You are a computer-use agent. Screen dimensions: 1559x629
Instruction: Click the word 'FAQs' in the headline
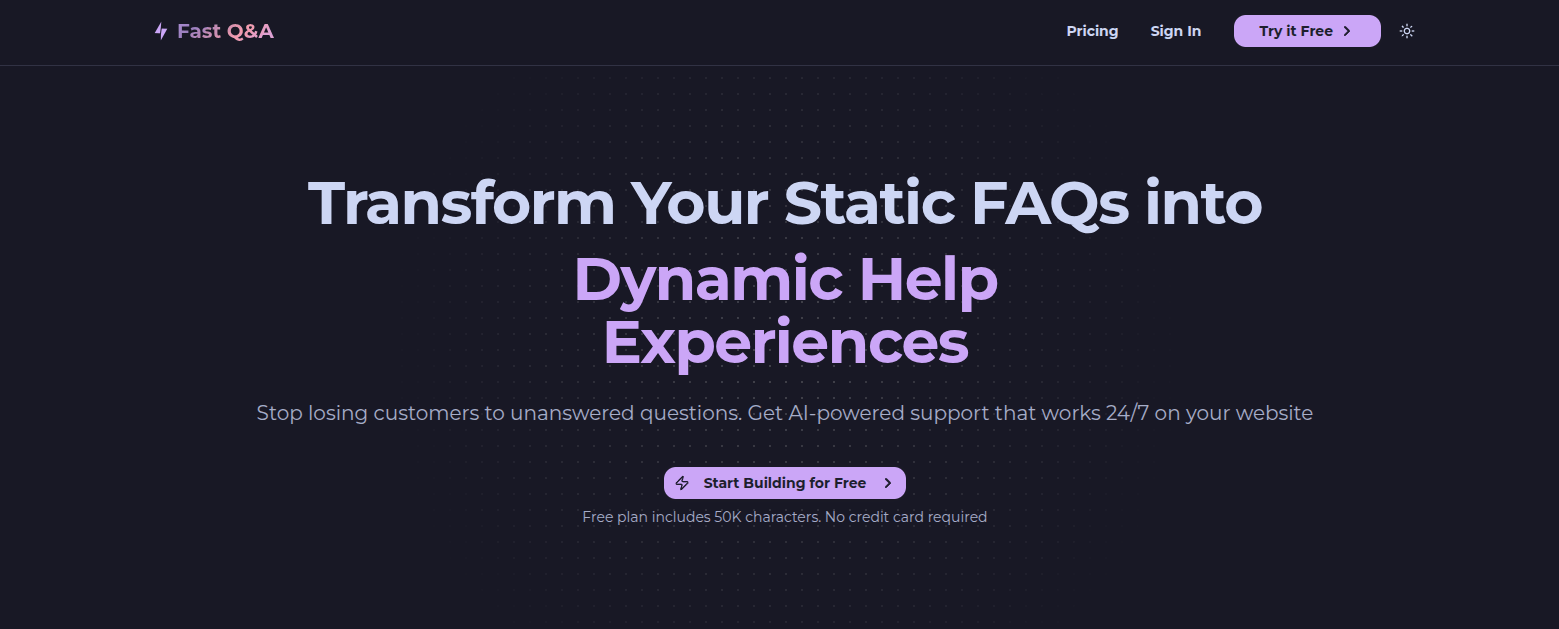point(1050,203)
